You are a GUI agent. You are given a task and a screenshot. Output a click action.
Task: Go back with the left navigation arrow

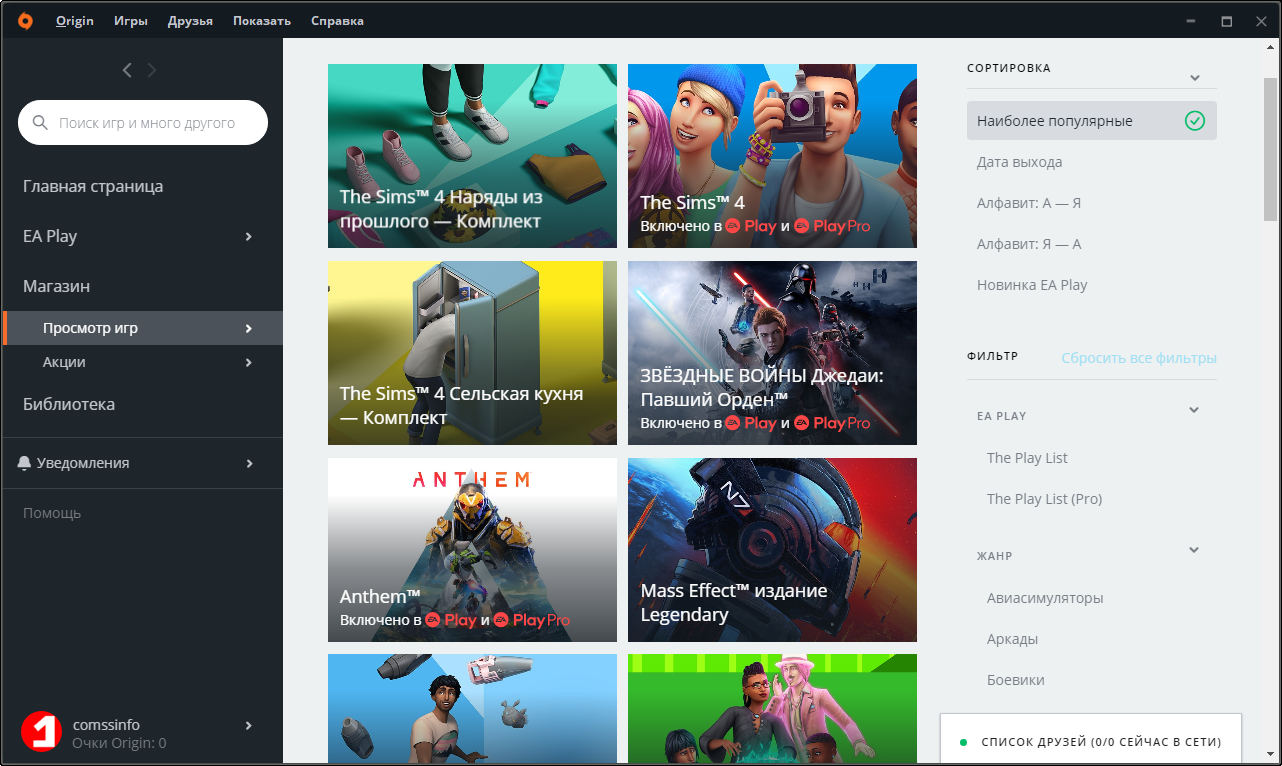click(127, 70)
